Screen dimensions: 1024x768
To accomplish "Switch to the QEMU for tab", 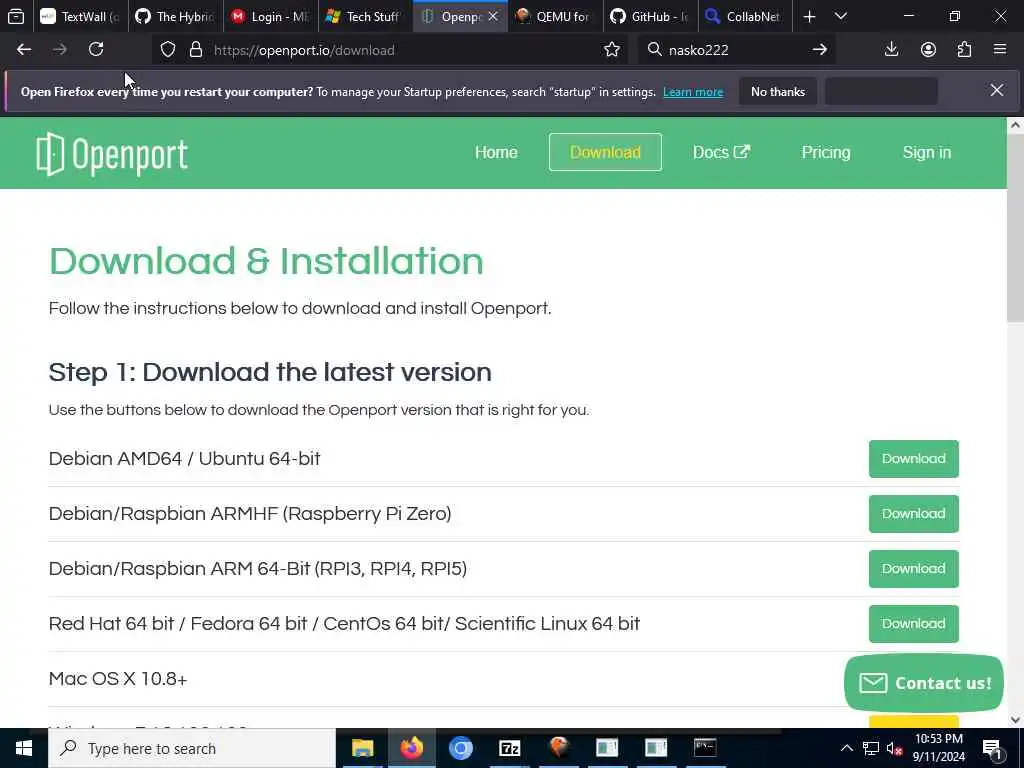I will point(555,16).
